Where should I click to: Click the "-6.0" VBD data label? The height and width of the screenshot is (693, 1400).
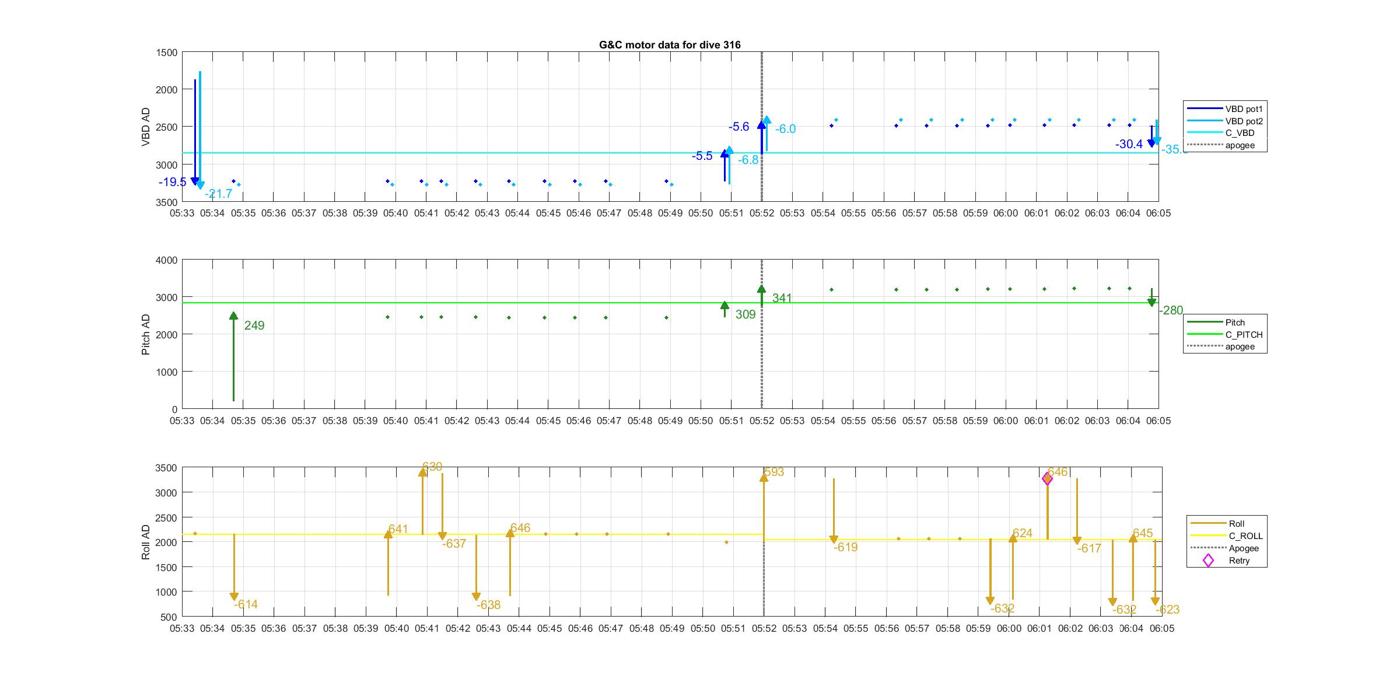pos(786,129)
